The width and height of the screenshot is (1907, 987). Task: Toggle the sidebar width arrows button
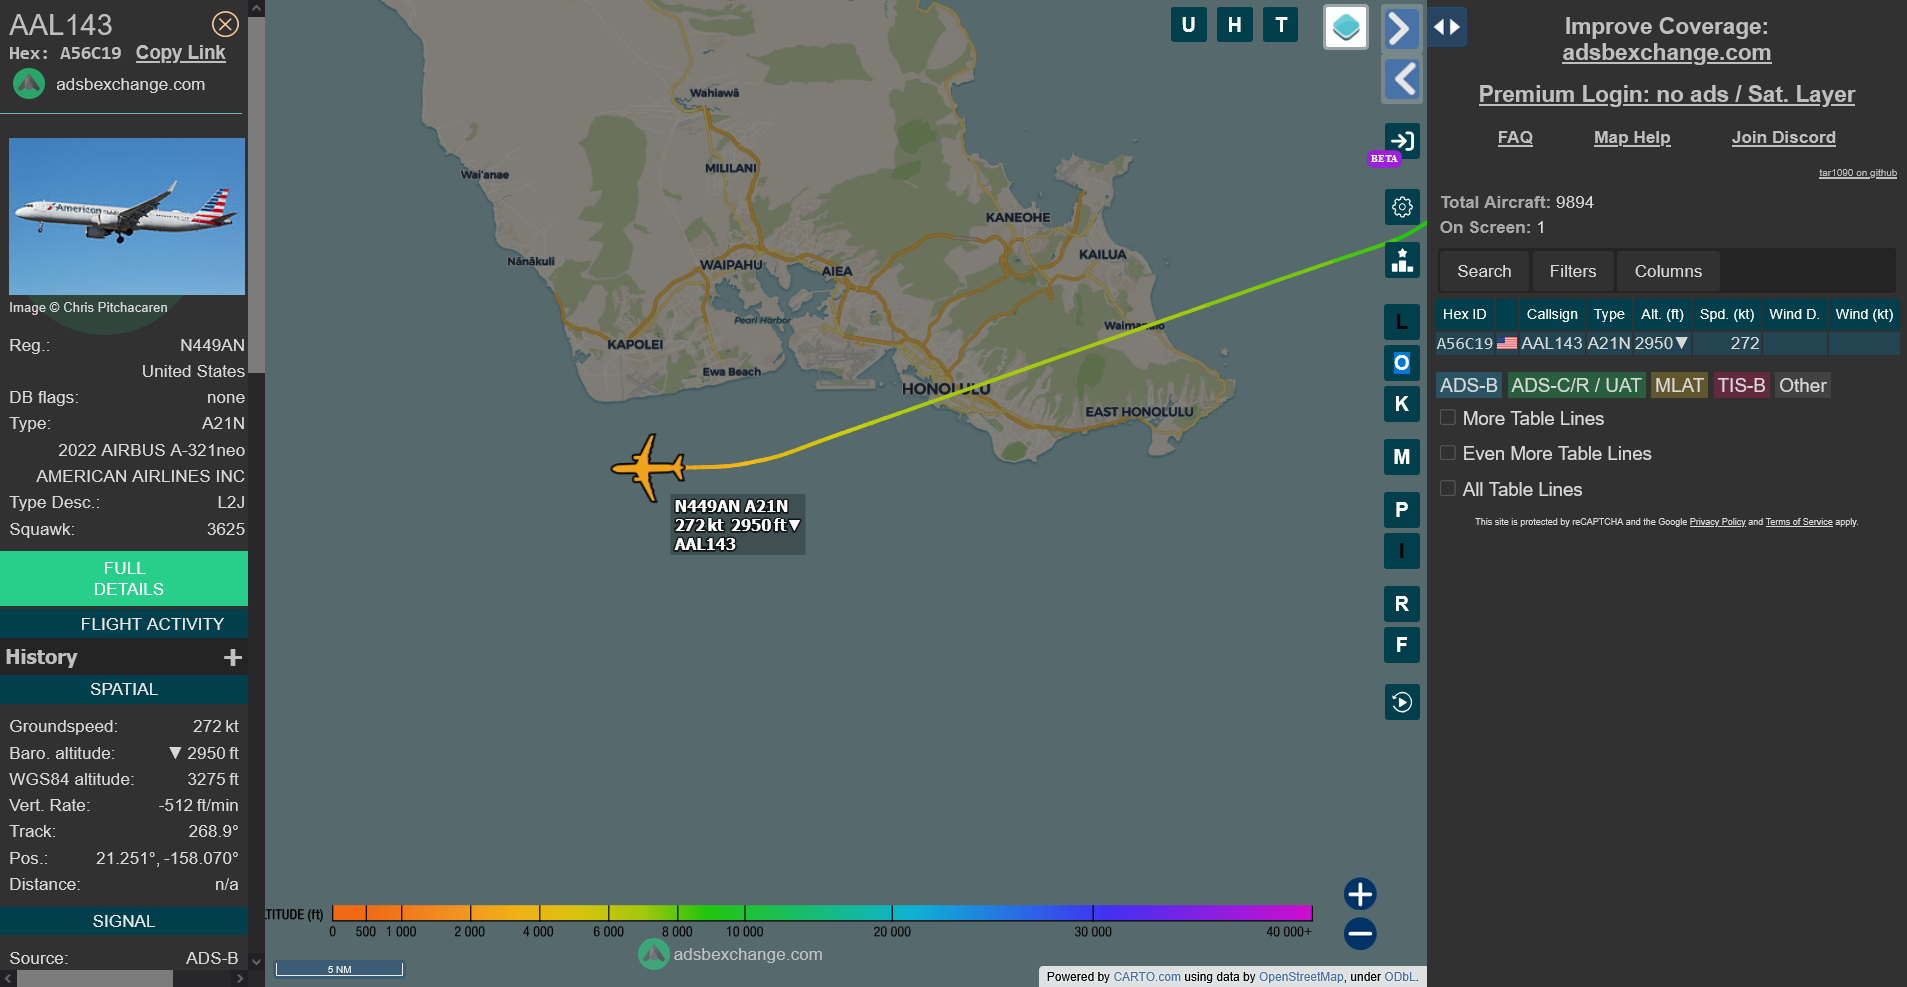point(1447,27)
